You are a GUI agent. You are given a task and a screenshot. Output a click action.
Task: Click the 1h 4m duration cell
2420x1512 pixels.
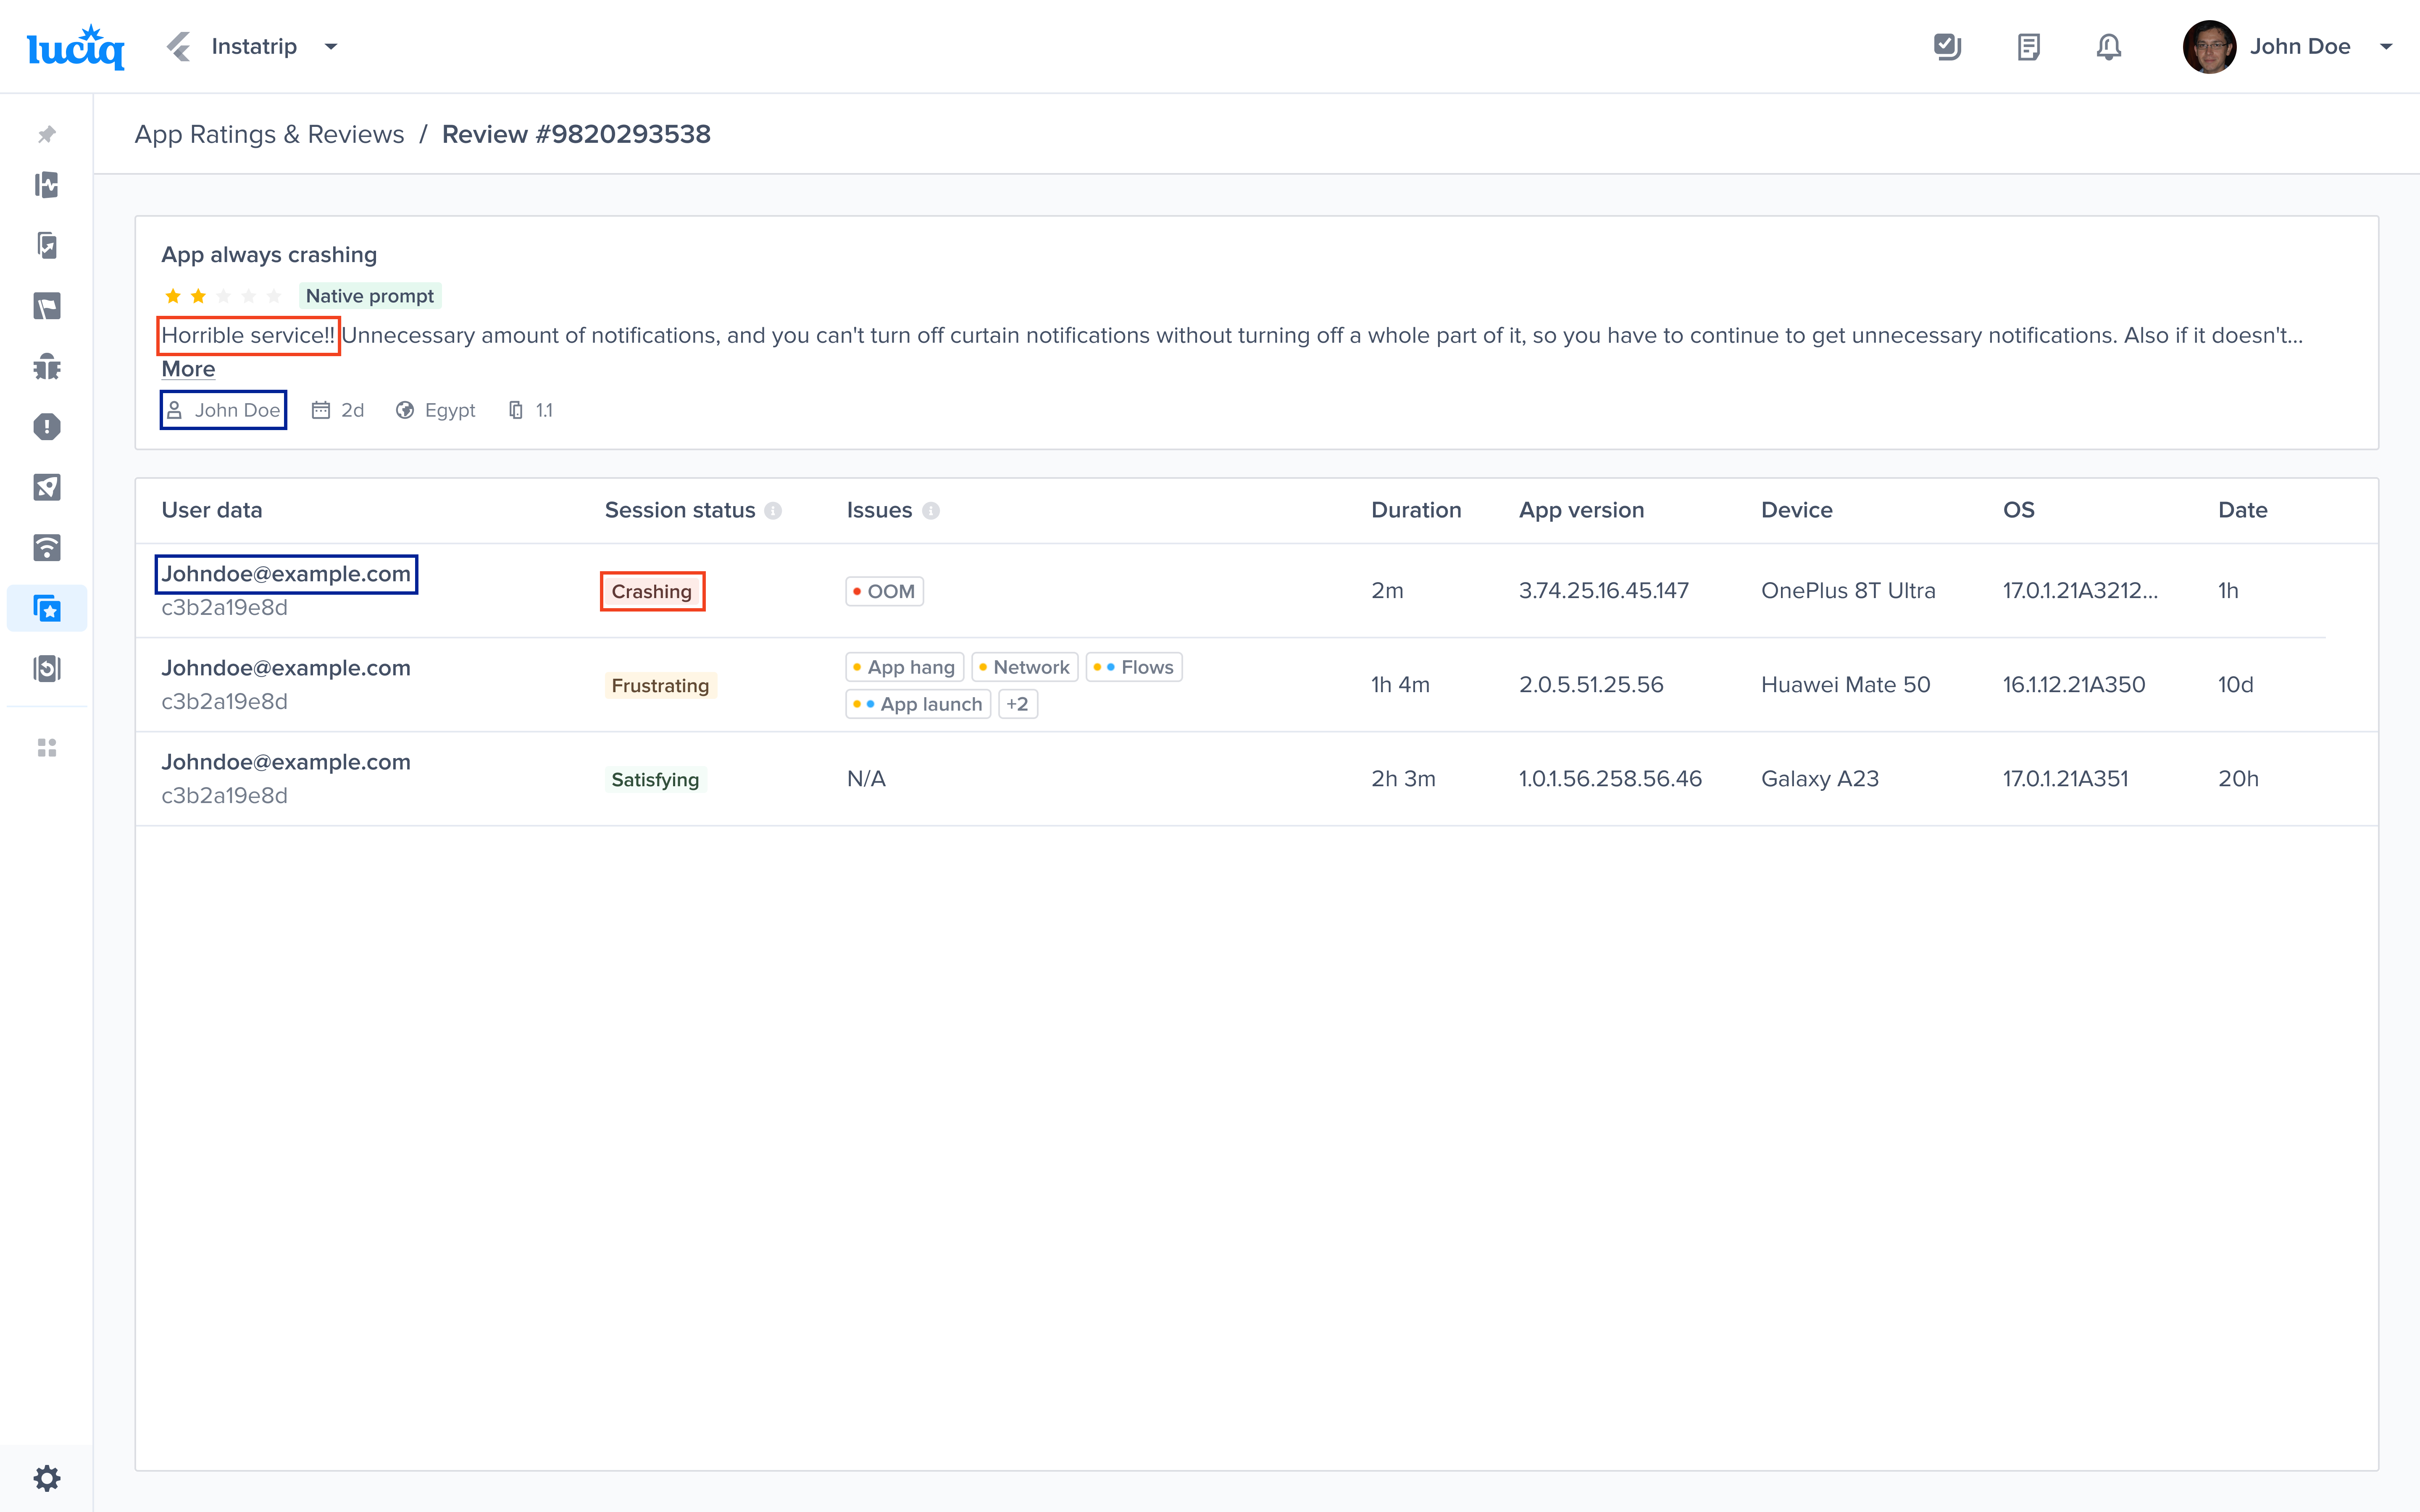(x=1400, y=684)
